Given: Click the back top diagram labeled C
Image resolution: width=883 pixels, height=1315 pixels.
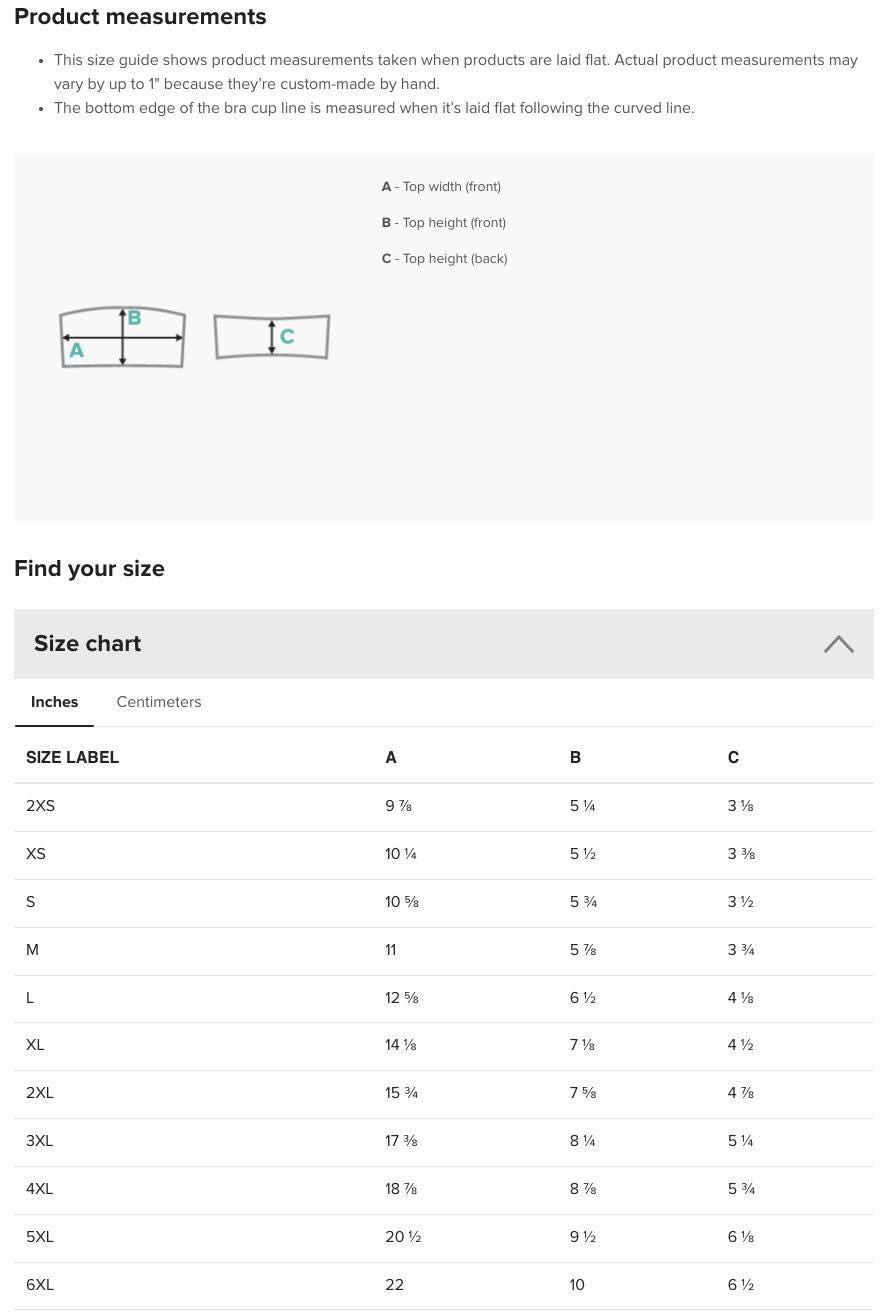Looking at the screenshot, I should [271, 337].
